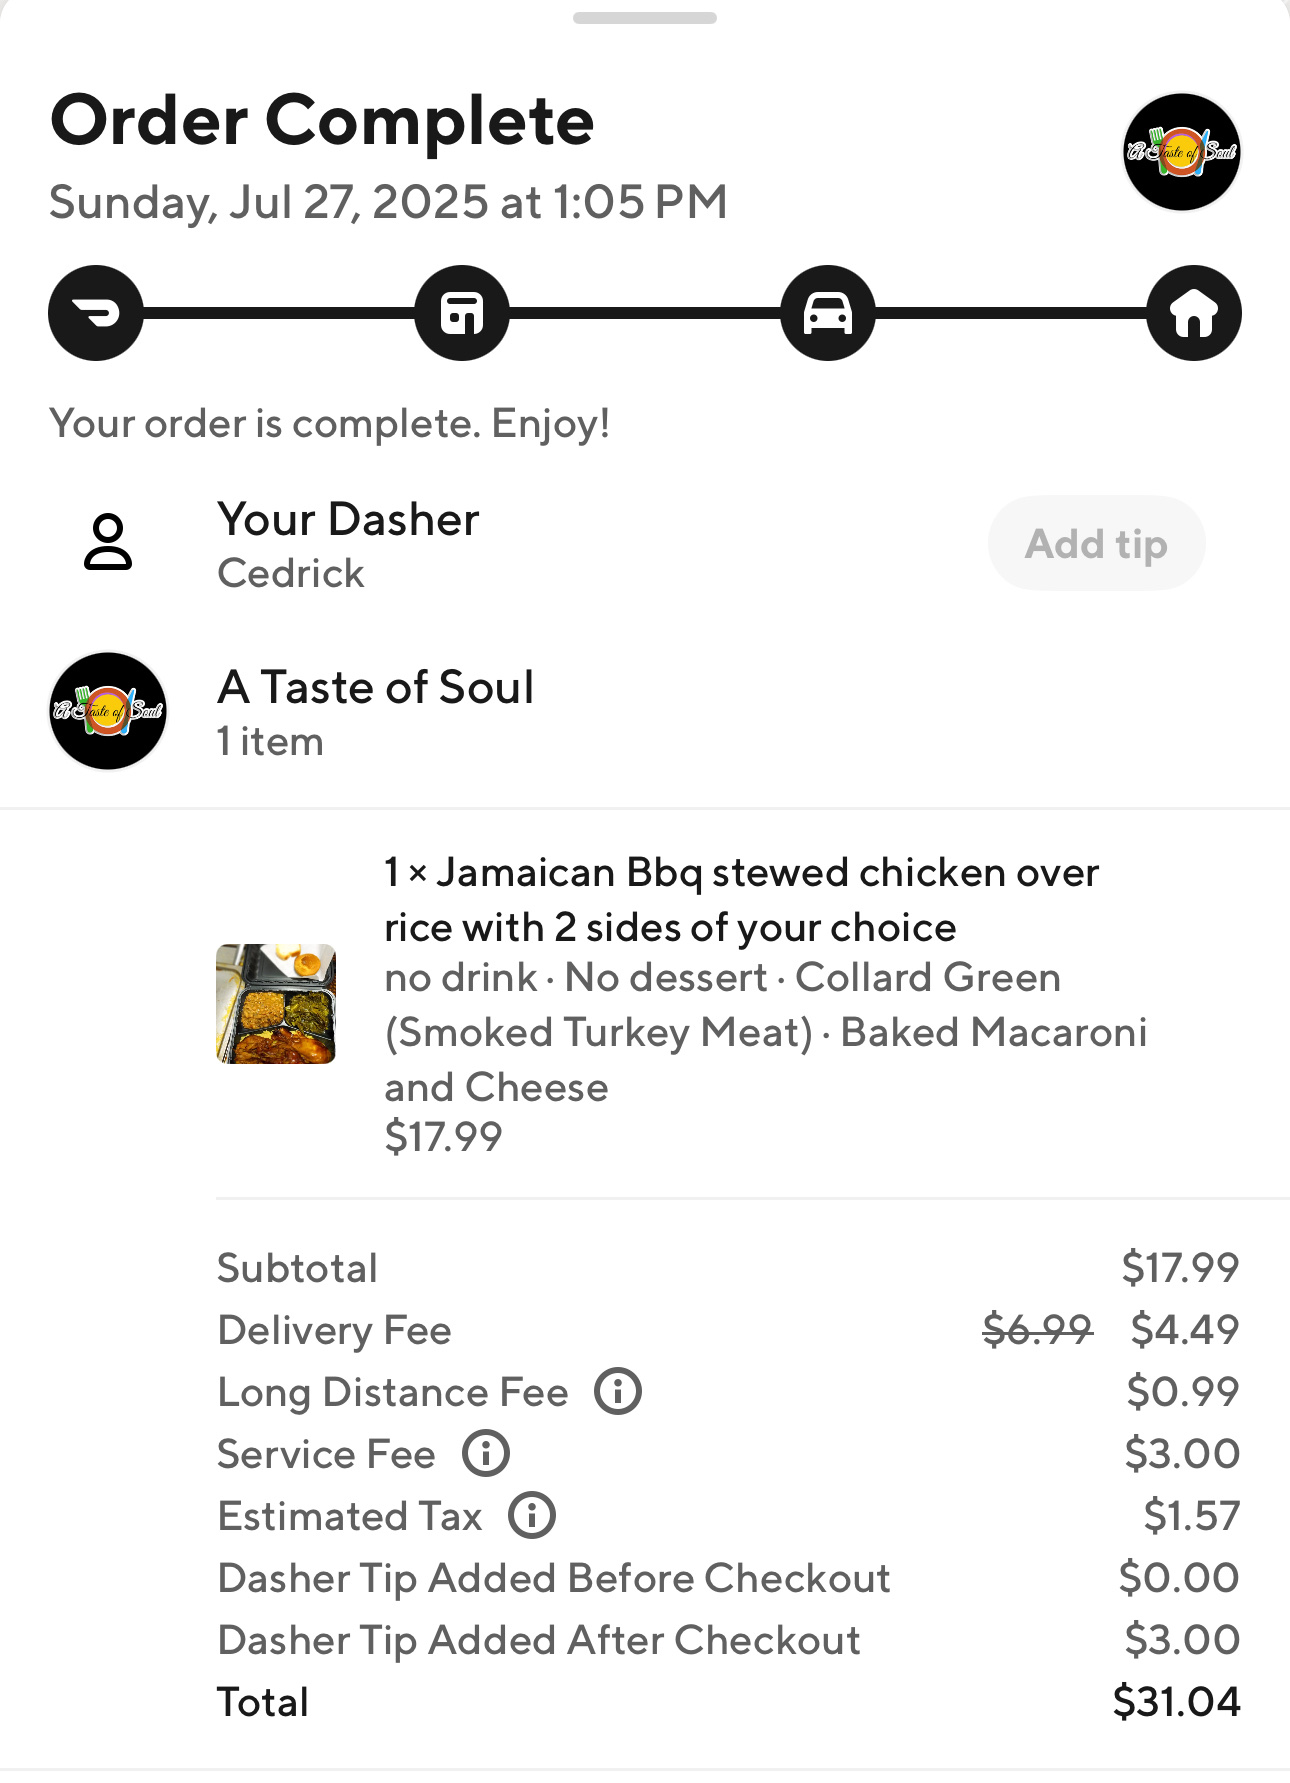This screenshot has height=1783, width=1290.
Task: Show Service Fee info icon
Action: click(486, 1453)
